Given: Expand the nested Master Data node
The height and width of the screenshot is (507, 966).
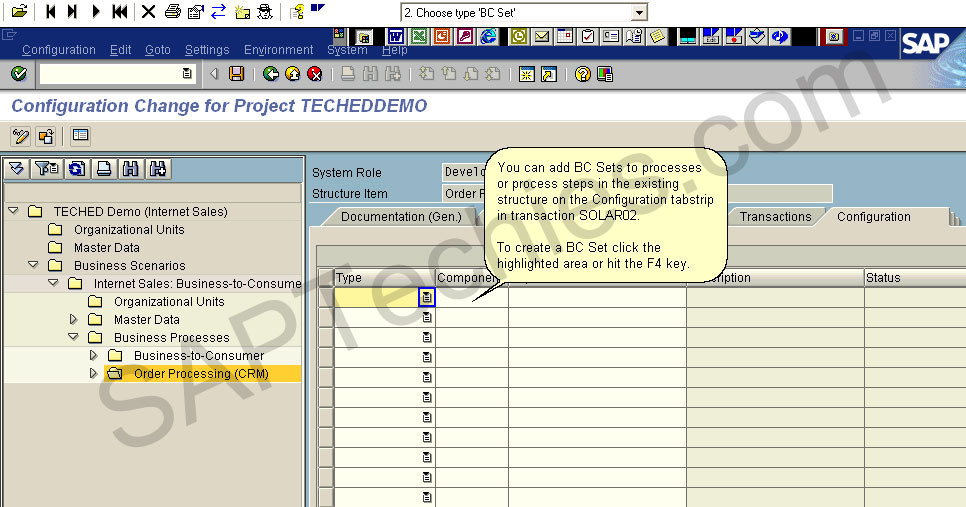Looking at the screenshot, I should 73,320.
